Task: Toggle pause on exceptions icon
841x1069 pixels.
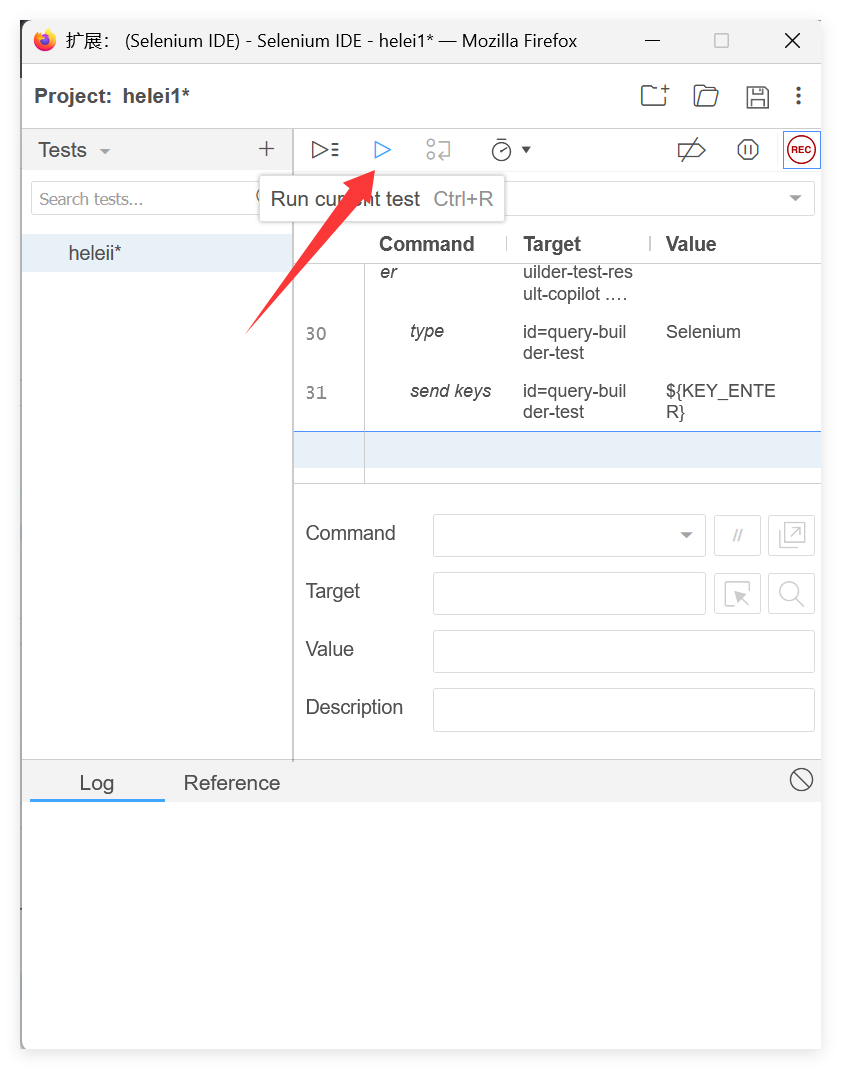Action: [748, 149]
